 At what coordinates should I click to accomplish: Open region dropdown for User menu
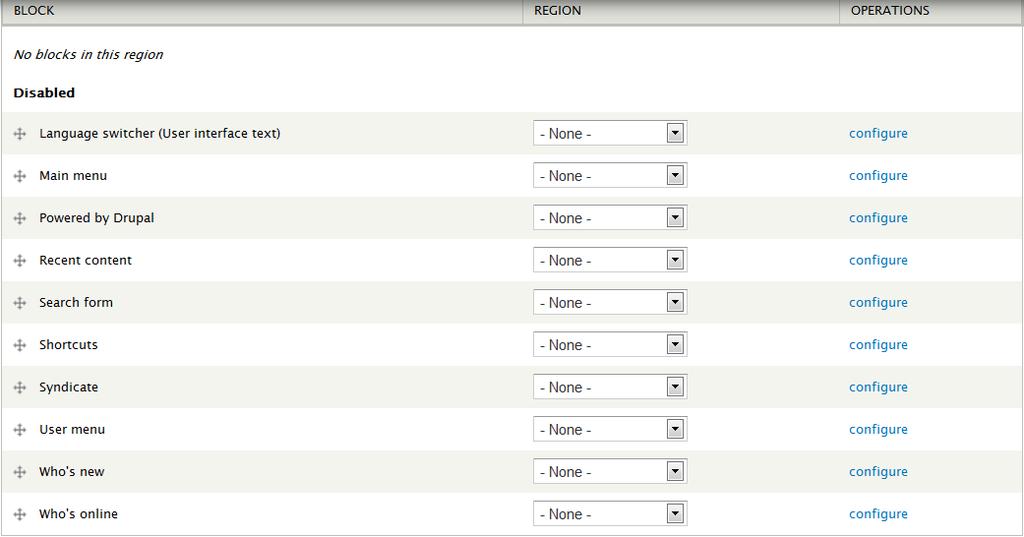point(610,429)
